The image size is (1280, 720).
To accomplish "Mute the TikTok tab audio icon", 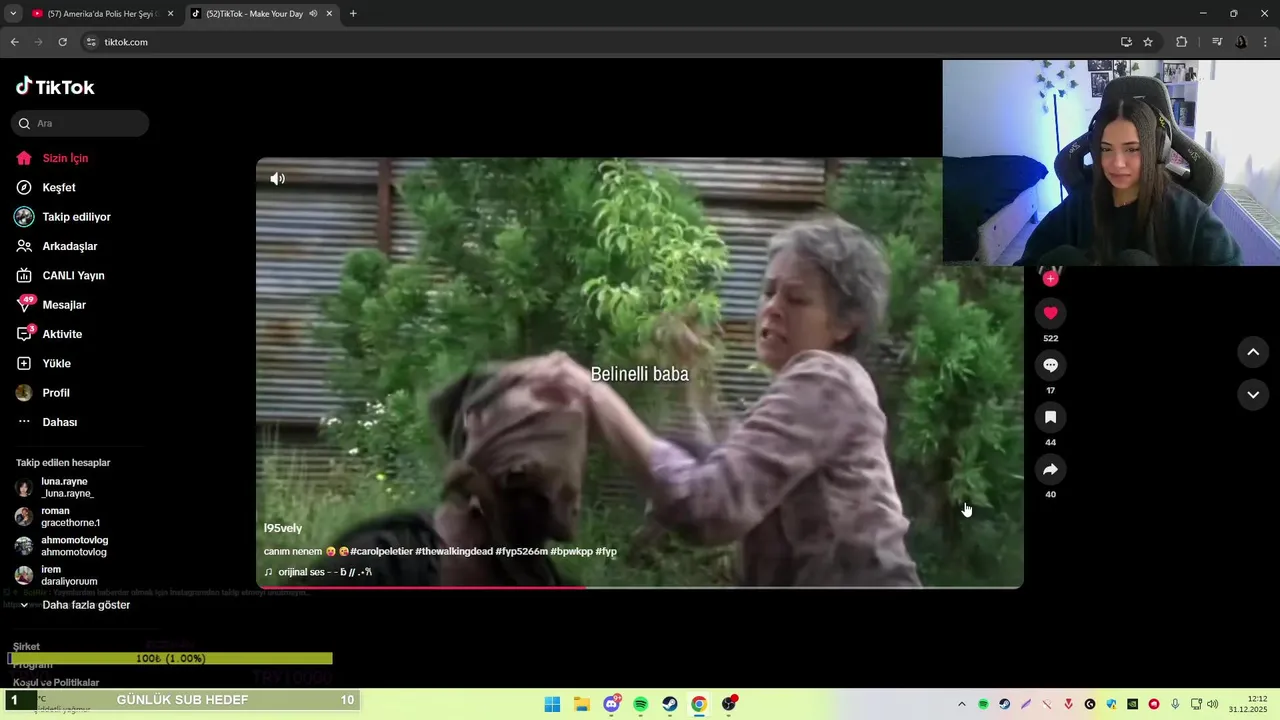I will [313, 14].
